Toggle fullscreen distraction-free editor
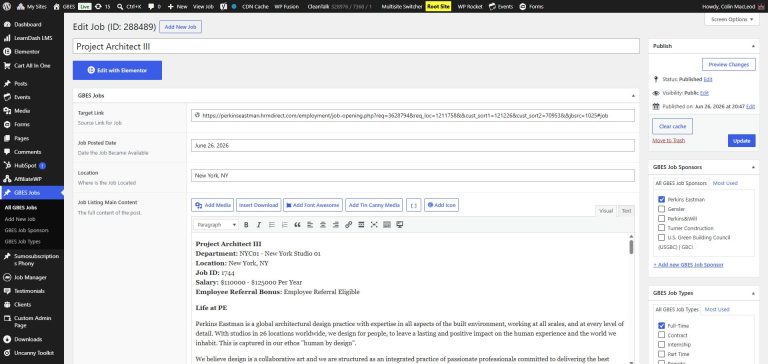 pyautogui.click(x=374, y=225)
